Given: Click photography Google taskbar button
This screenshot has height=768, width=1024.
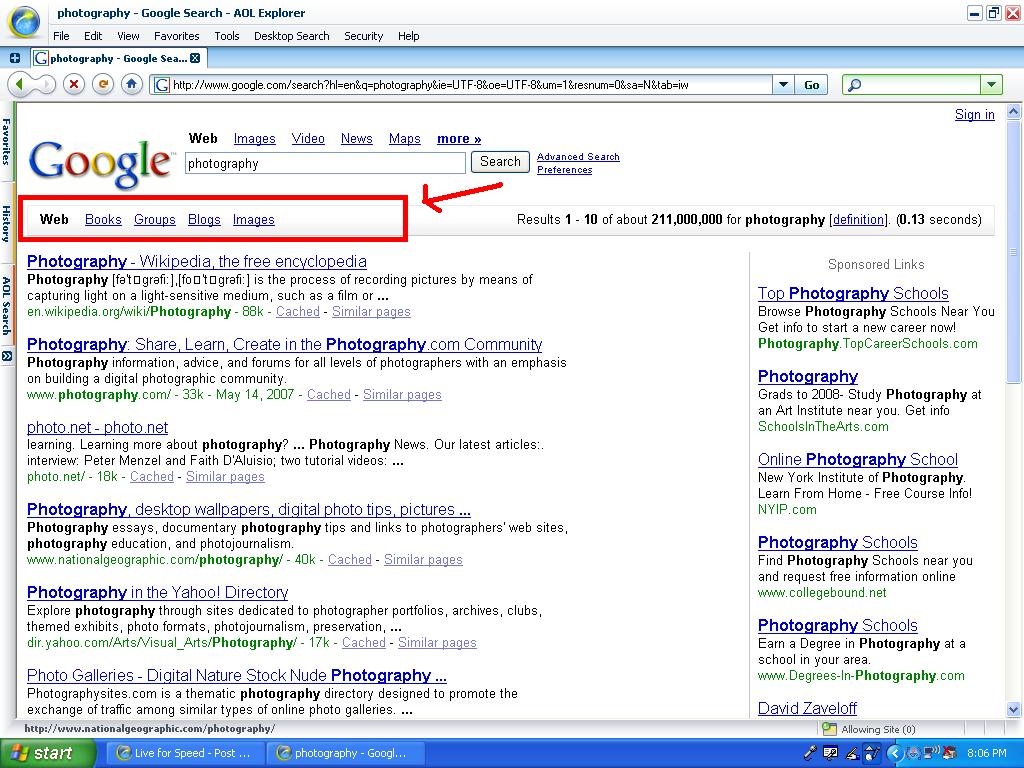Looking at the screenshot, I should click(x=344, y=753).
